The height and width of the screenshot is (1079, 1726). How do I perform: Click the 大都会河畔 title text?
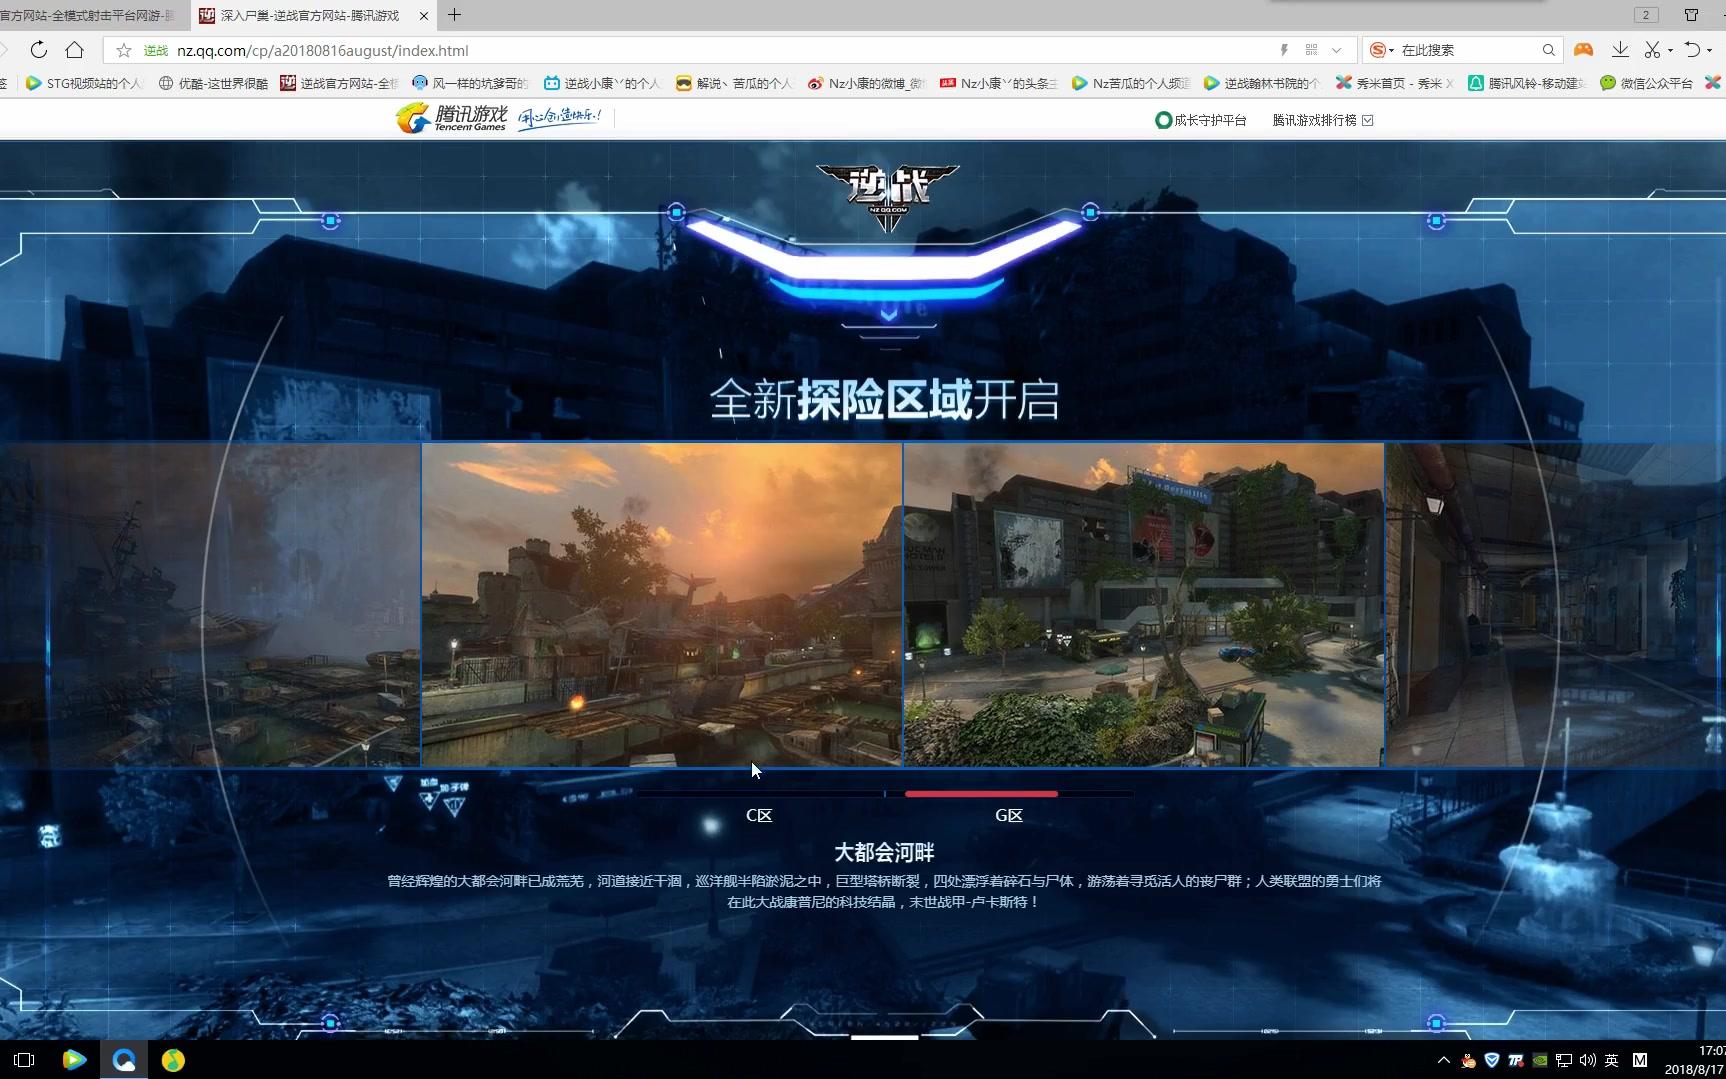(884, 852)
